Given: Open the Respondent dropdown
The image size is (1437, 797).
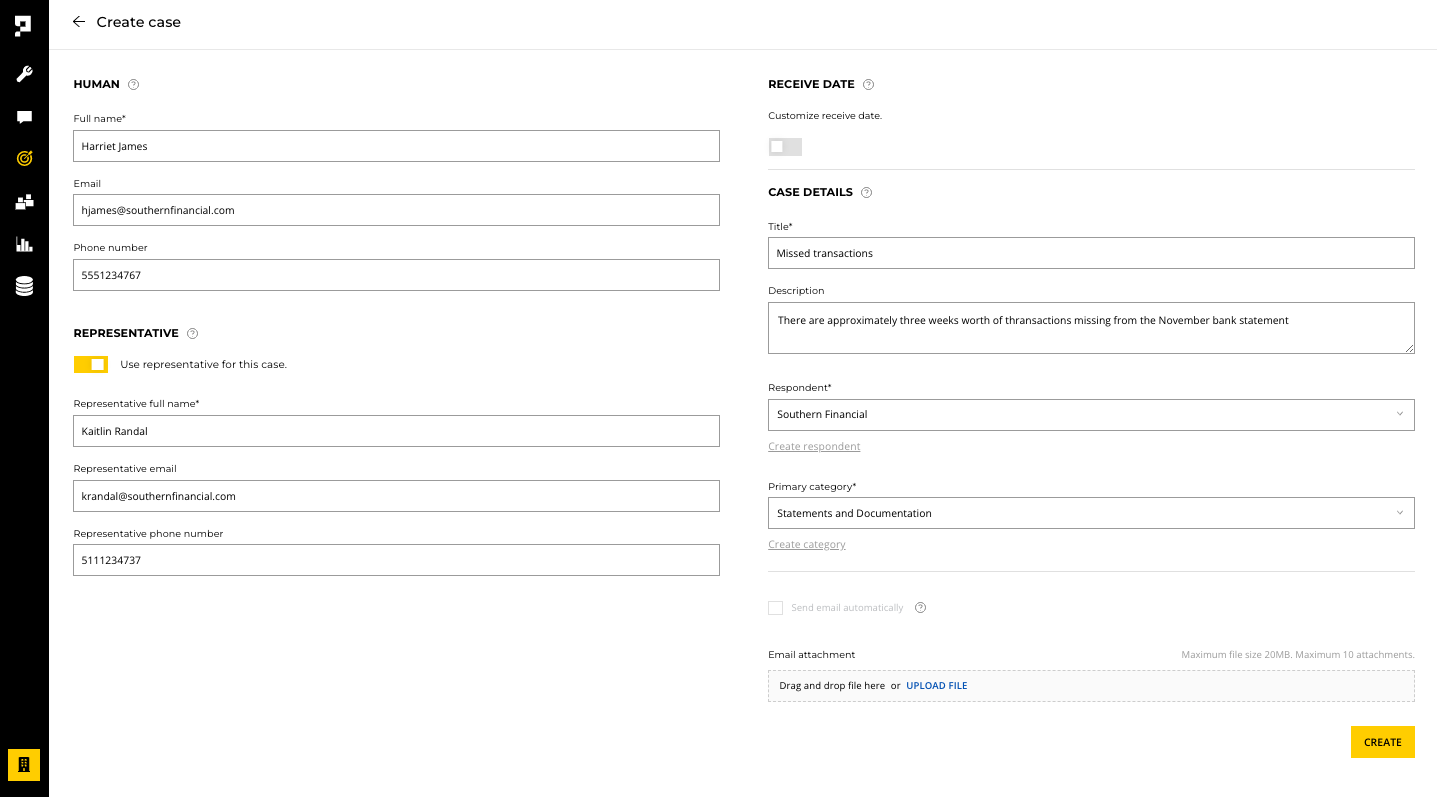Looking at the screenshot, I should pos(1090,414).
